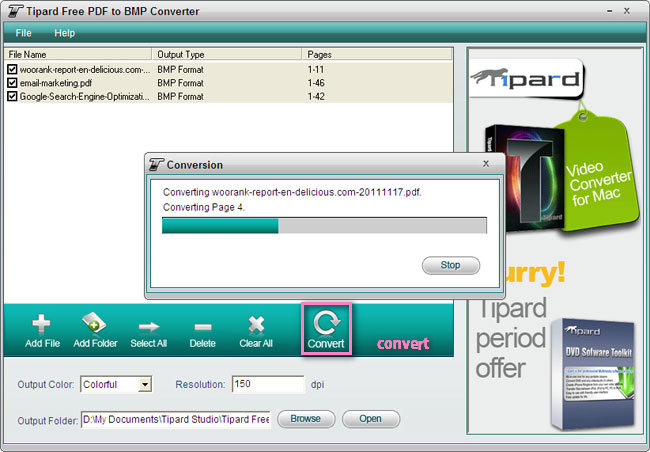Stop the conversion in progress
The width and height of the screenshot is (650, 452).
point(451,265)
